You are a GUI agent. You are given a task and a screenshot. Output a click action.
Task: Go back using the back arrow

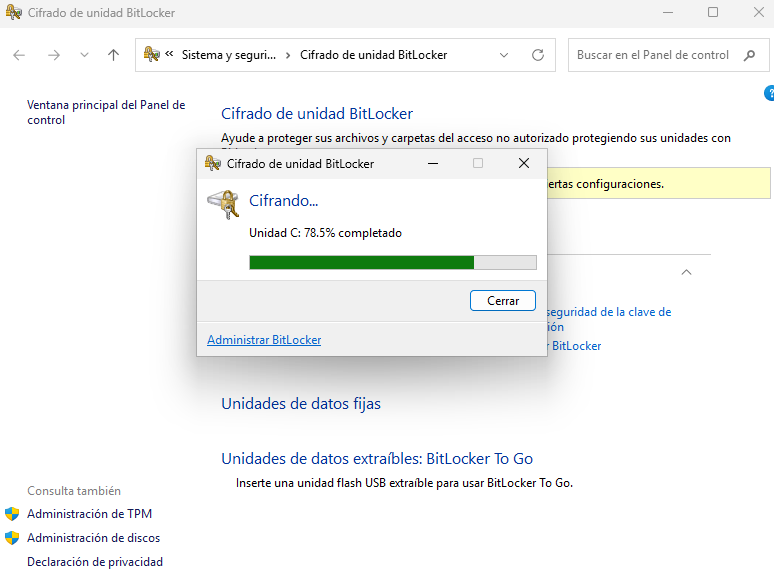(20, 55)
